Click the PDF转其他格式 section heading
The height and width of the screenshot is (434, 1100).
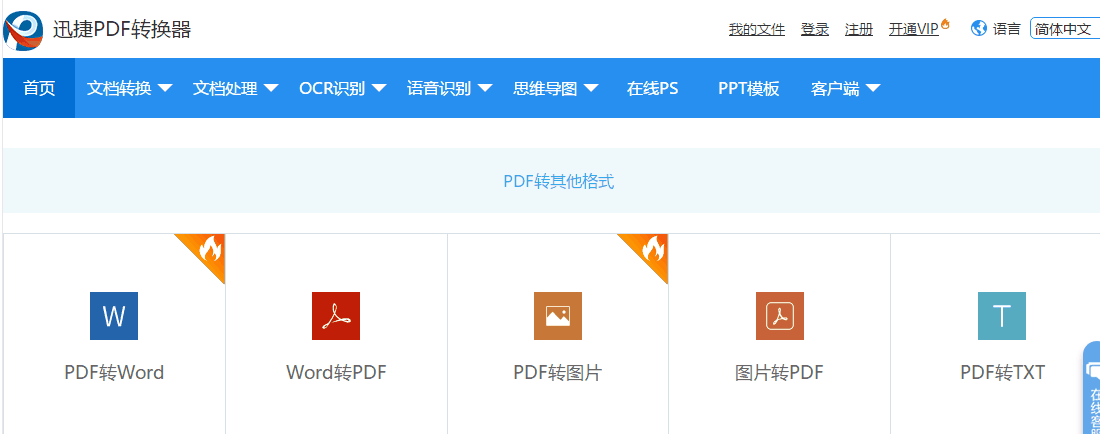pos(558,182)
